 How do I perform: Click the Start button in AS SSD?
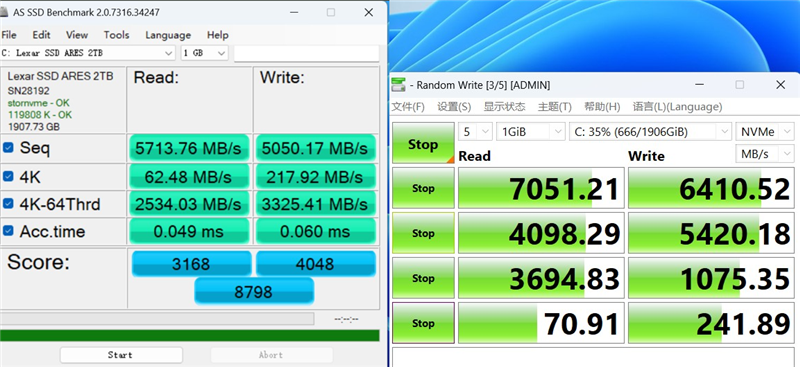pyautogui.click(x=121, y=355)
